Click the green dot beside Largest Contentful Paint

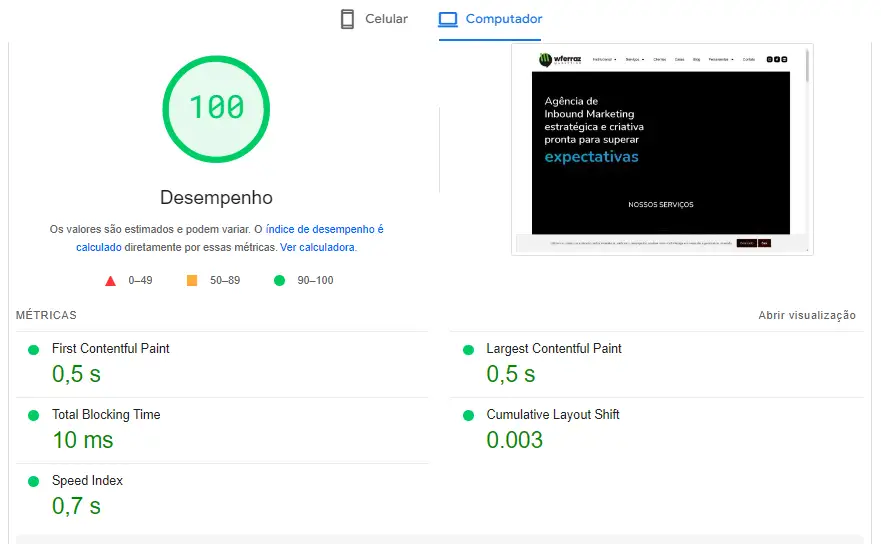(468, 350)
